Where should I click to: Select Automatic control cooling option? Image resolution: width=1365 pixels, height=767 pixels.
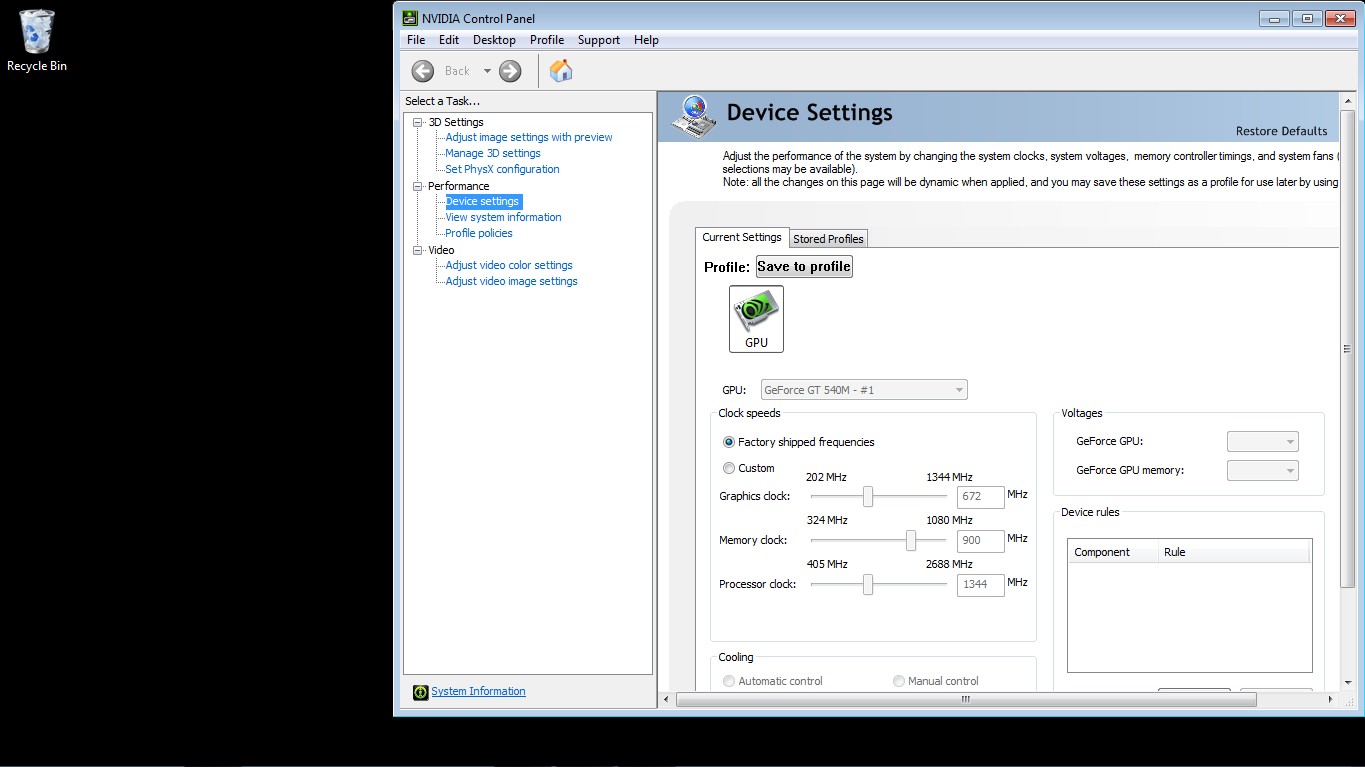[772, 681]
